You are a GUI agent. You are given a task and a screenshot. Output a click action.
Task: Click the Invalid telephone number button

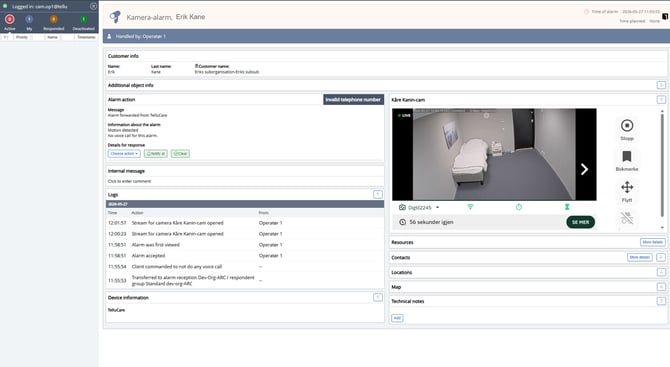tap(353, 100)
